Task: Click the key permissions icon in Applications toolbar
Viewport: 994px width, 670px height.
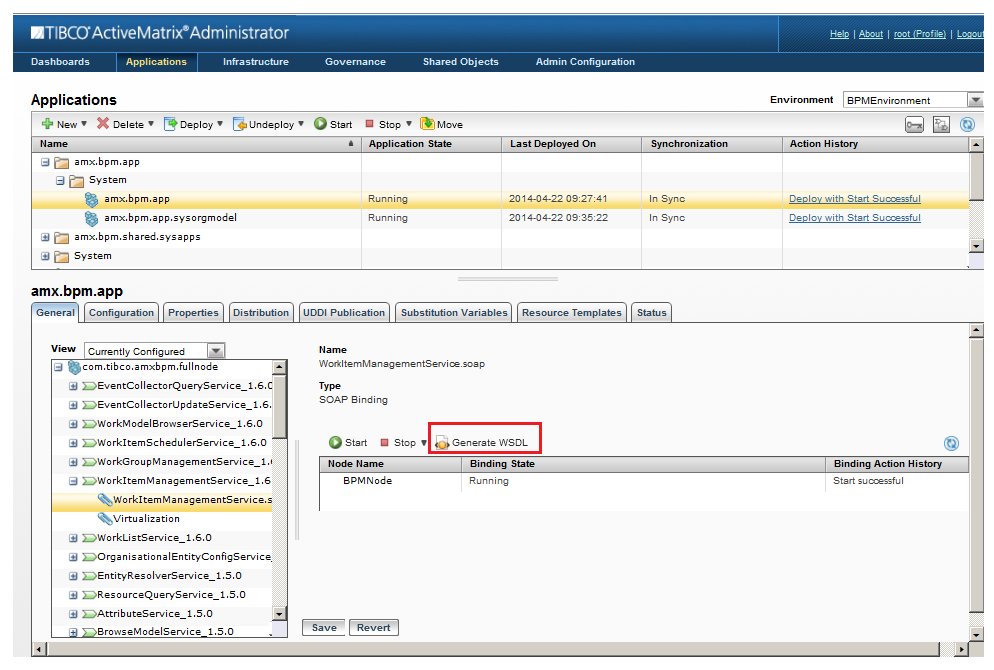Action: [x=914, y=125]
